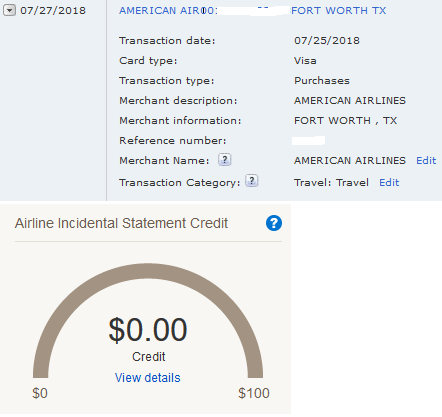Click the $0.00 credit amount
This screenshot has height=417, width=442.
(x=148, y=330)
